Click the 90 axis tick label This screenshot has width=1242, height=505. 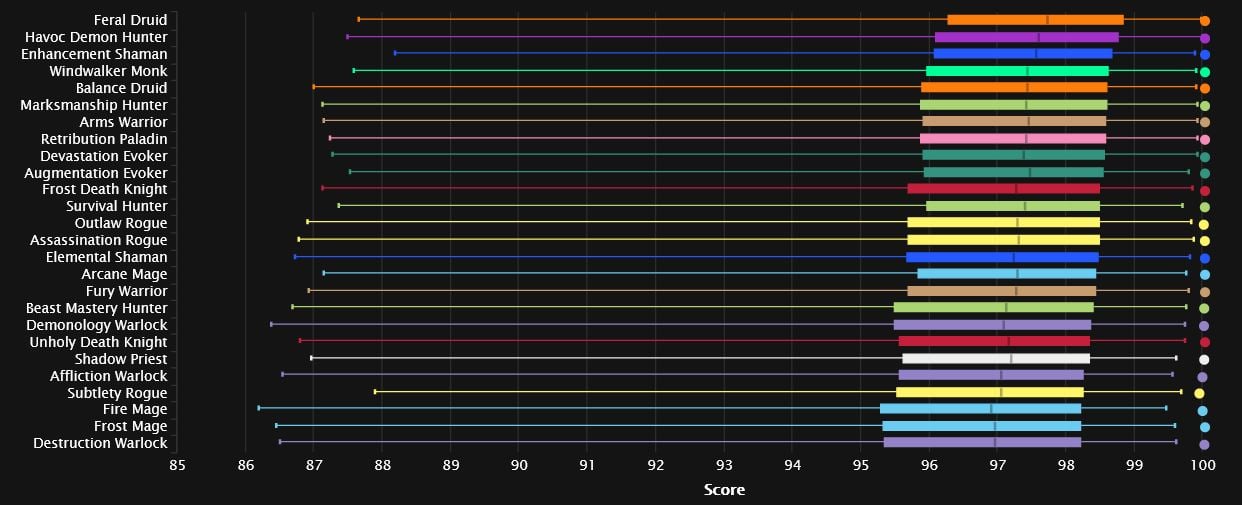[x=519, y=465]
